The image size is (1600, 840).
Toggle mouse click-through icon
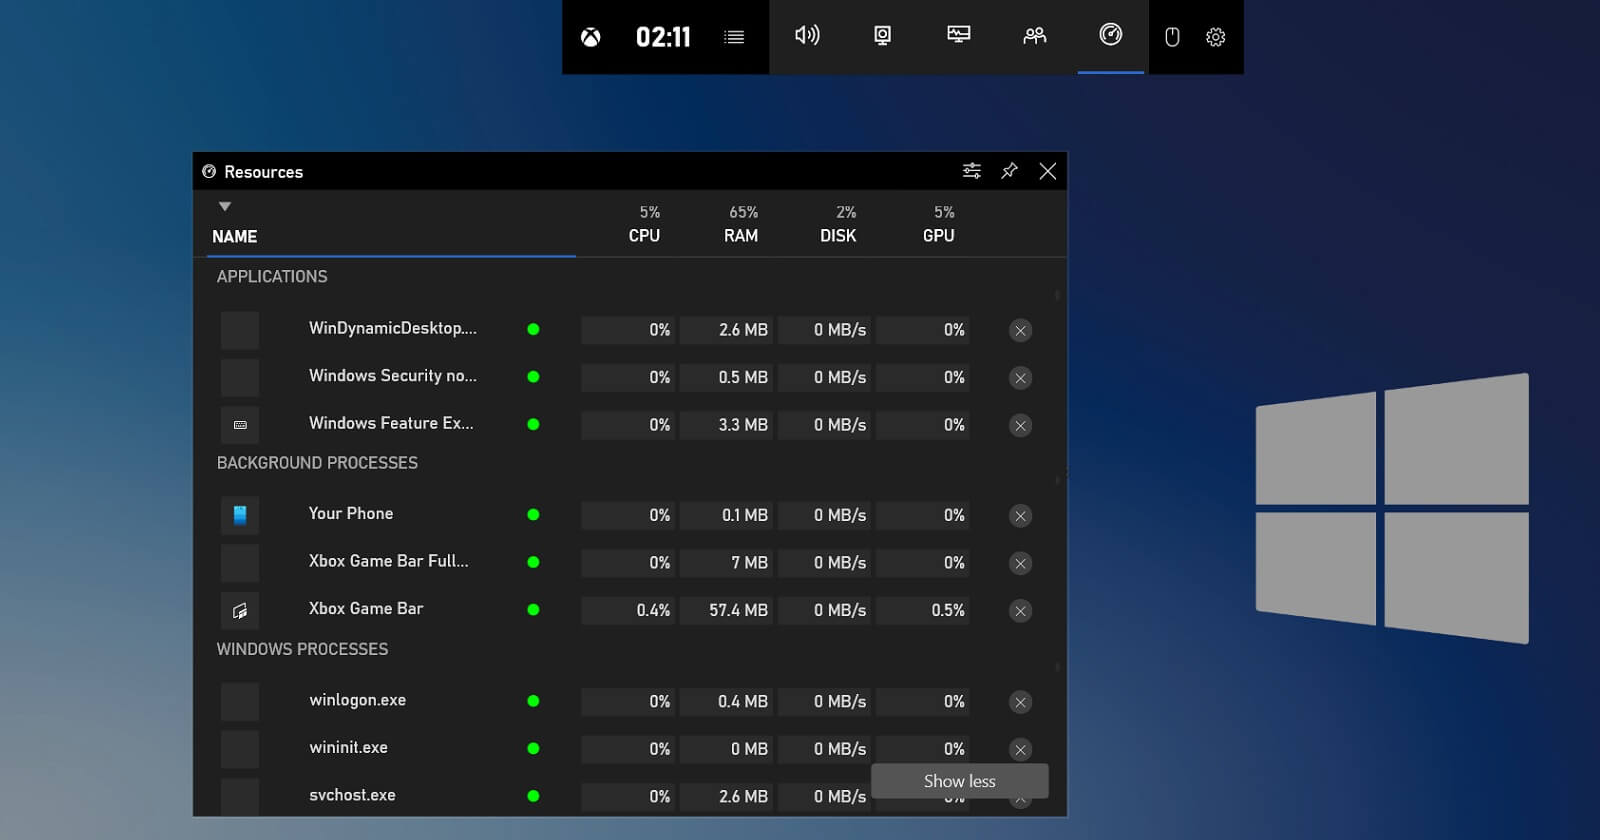(1172, 37)
